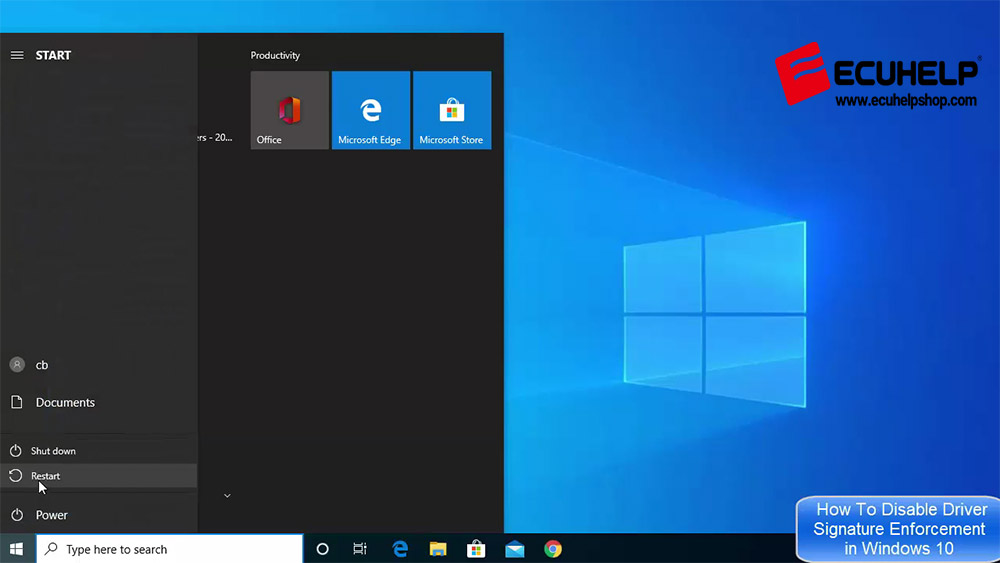Launch Google Chrome from taskbar
Image resolution: width=1000 pixels, height=563 pixels.
[553, 549]
